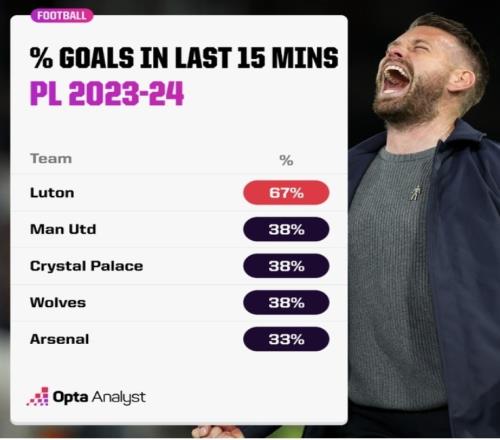Viewport: 500px width, 440px height.
Task: Click Wolves' 38% badge
Action: (x=286, y=303)
